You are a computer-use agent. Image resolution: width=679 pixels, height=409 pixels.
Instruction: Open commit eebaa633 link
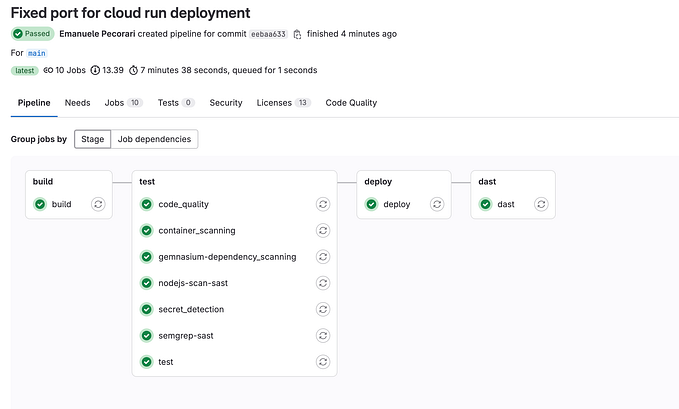pos(268,34)
